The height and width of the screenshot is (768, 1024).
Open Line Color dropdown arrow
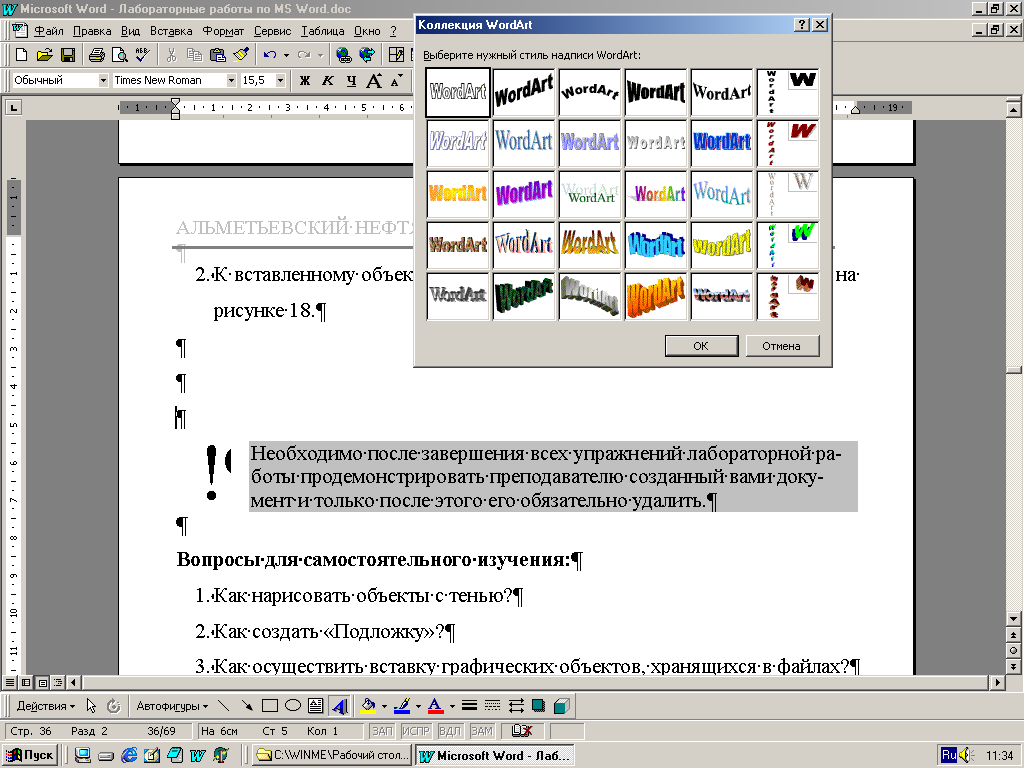pos(418,706)
